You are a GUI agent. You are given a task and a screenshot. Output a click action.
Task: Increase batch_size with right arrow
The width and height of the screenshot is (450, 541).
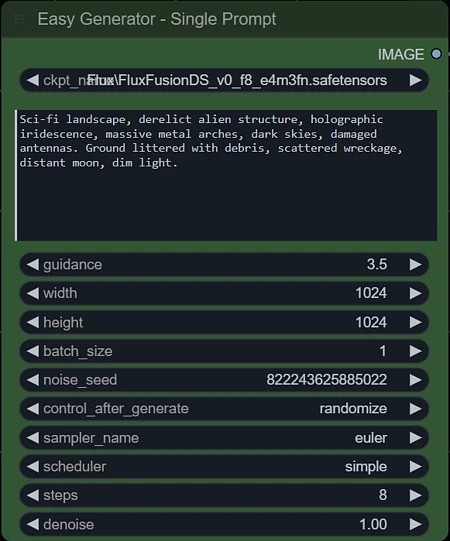click(415, 351)
